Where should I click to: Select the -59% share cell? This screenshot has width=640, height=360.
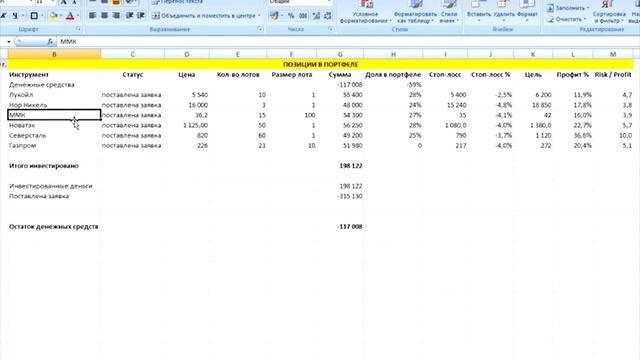point(393,85)
